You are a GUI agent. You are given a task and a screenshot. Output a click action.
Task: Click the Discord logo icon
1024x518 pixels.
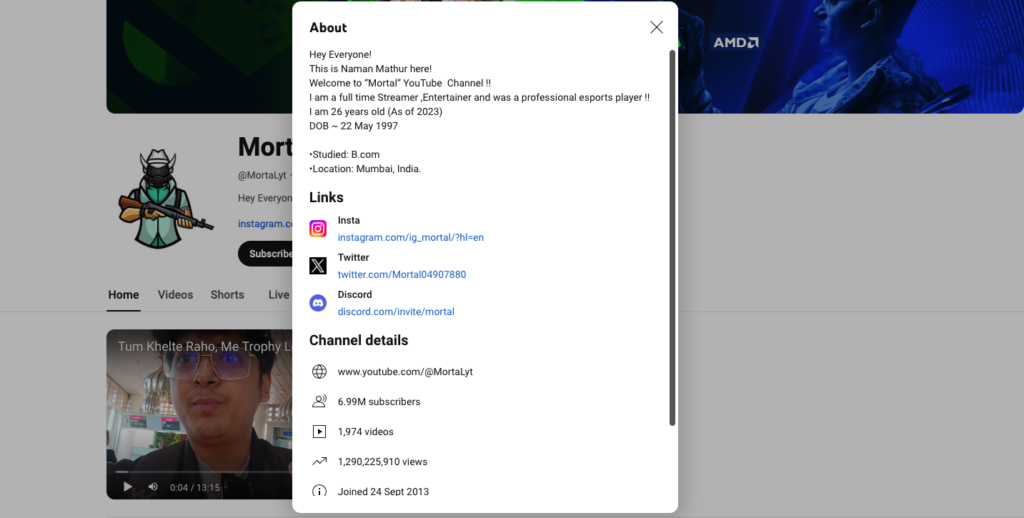(x=318, y=303)
